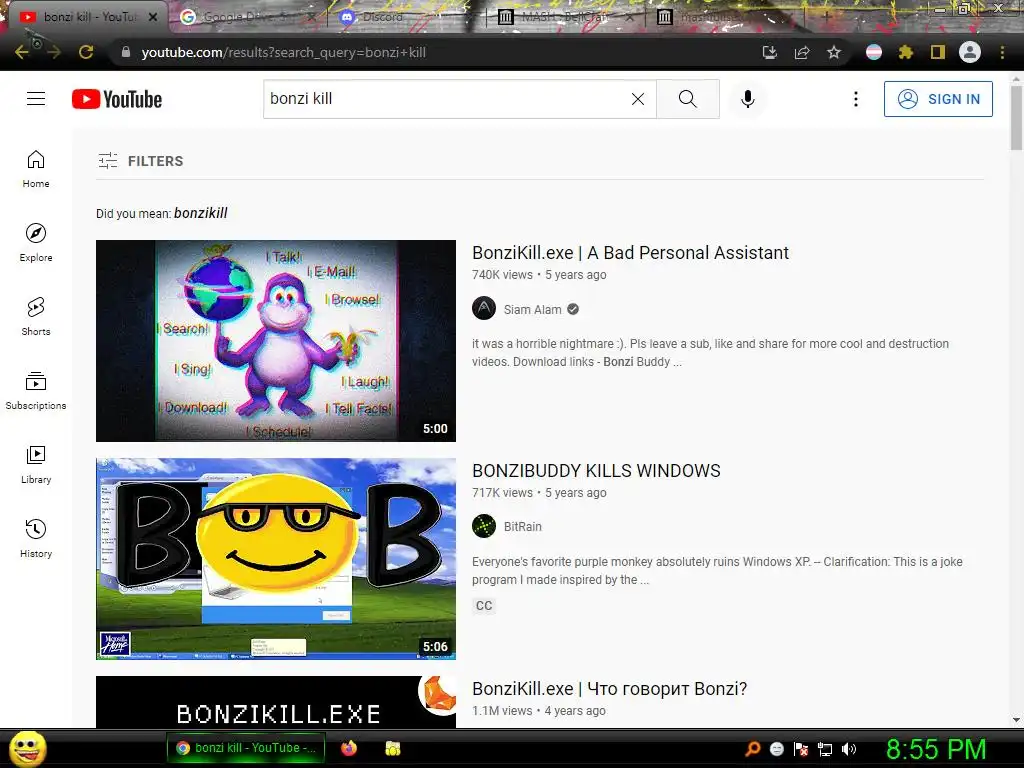Click the bonzi kill taskbar window button
1024x768 pixels.
click(x=245, y=748)
